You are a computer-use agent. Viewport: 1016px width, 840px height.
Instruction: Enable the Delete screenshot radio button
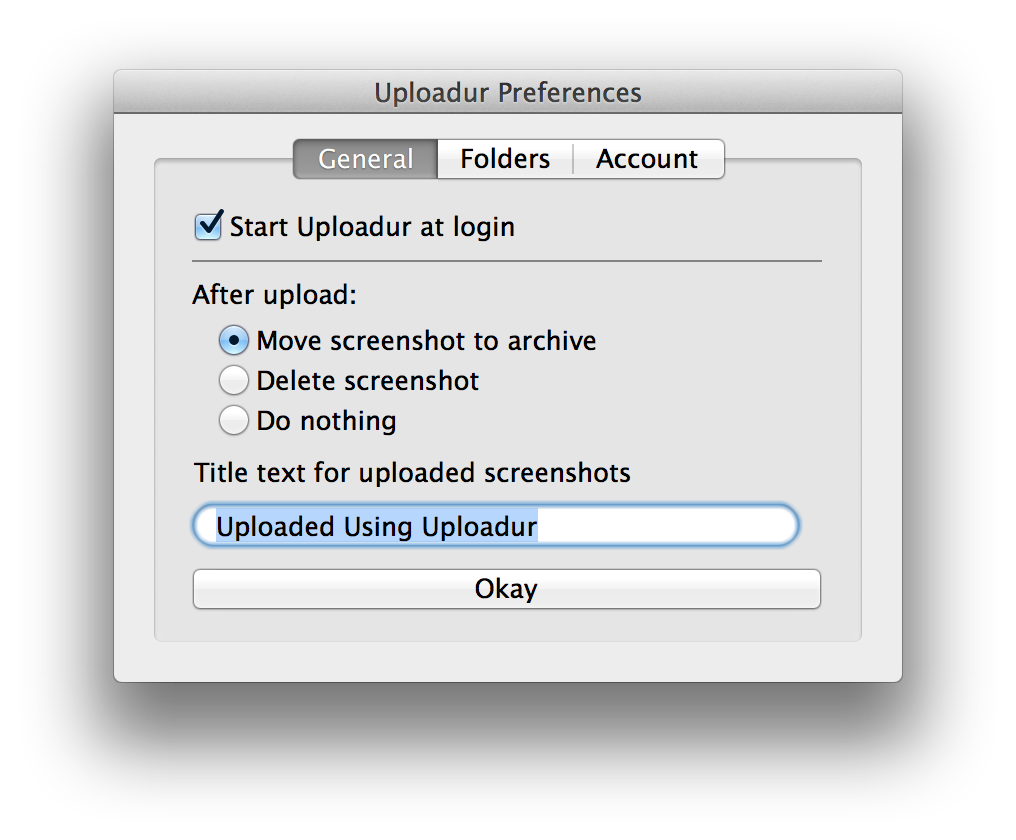coord(233,380)
